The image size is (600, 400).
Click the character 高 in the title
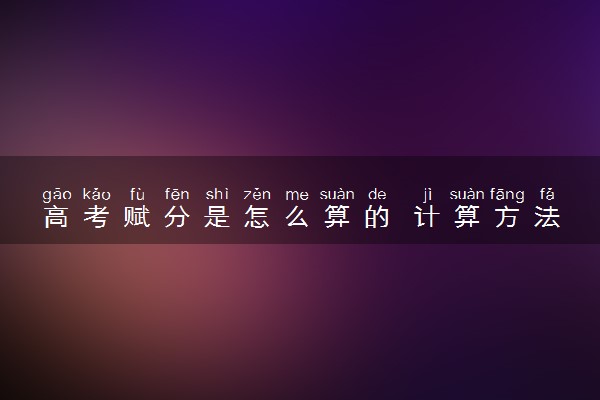(x=57, y=217)
